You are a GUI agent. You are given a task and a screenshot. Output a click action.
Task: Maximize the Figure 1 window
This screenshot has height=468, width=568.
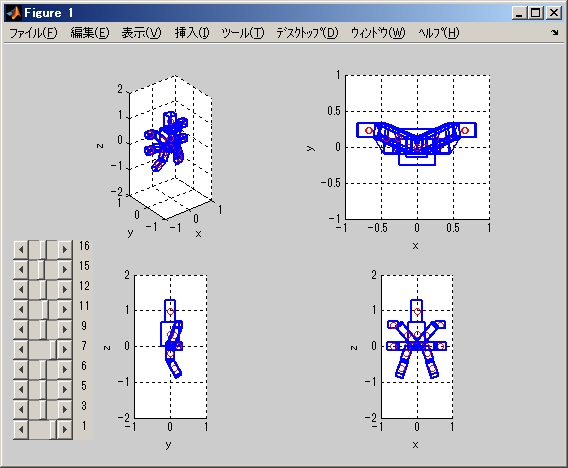coord(536,13)
